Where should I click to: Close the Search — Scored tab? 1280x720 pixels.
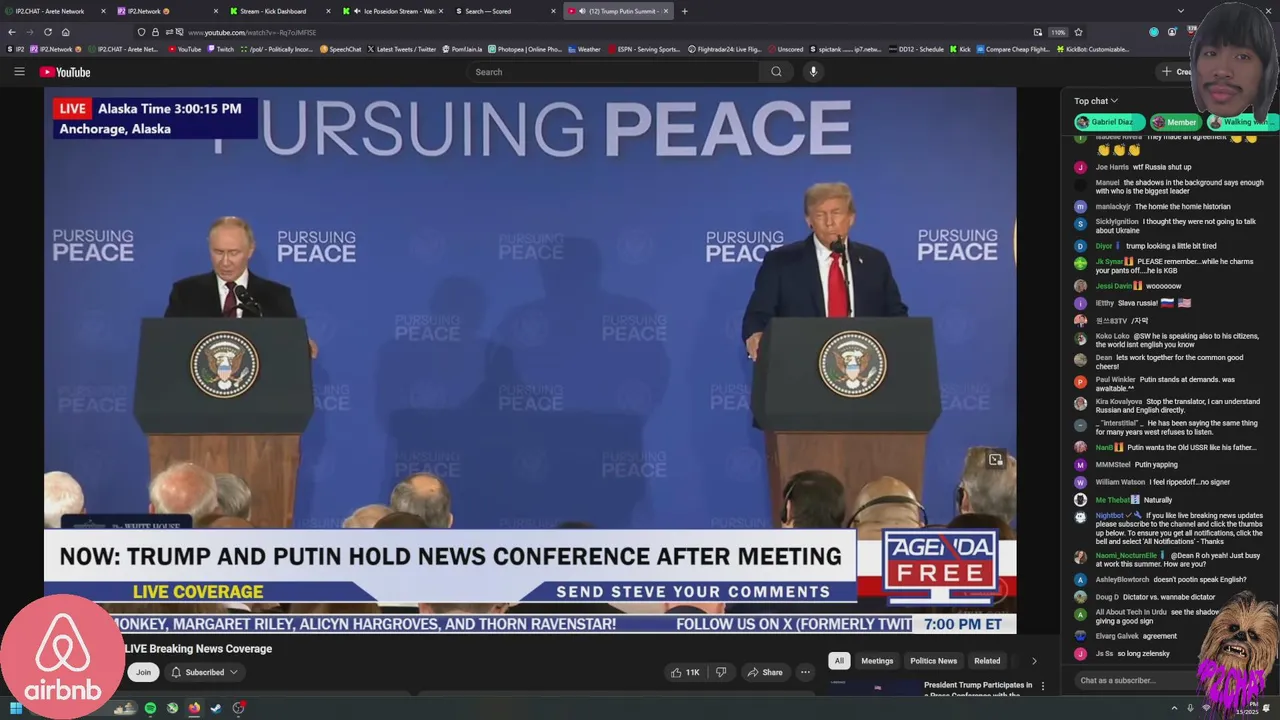click(x=553, y=11)
